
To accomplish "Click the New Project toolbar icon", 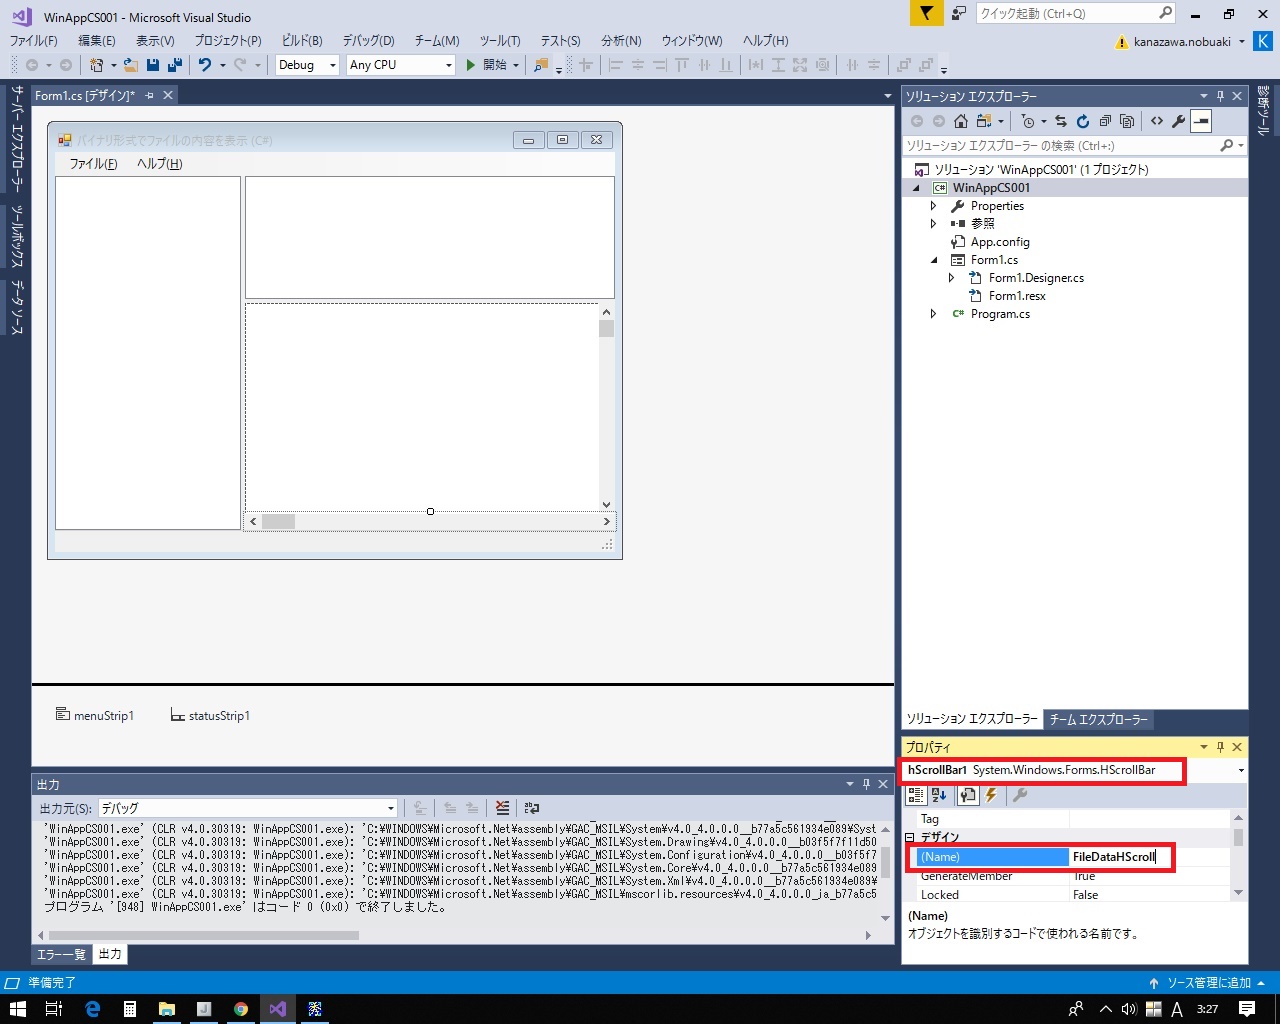I will tap(96, 65).
